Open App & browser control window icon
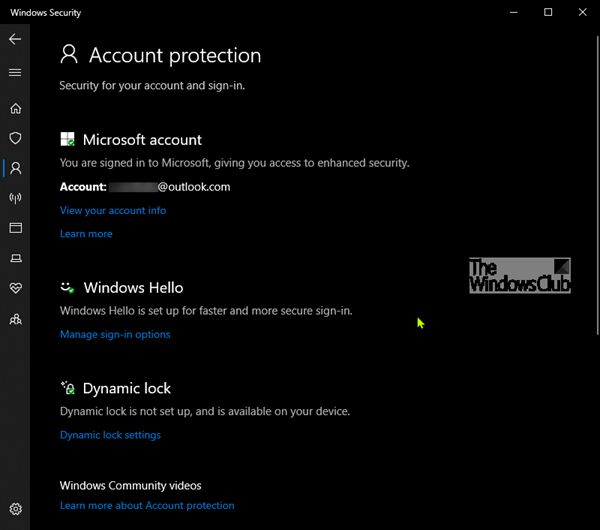600x530 pixels. pyautogui.click(x=16, y=228)
